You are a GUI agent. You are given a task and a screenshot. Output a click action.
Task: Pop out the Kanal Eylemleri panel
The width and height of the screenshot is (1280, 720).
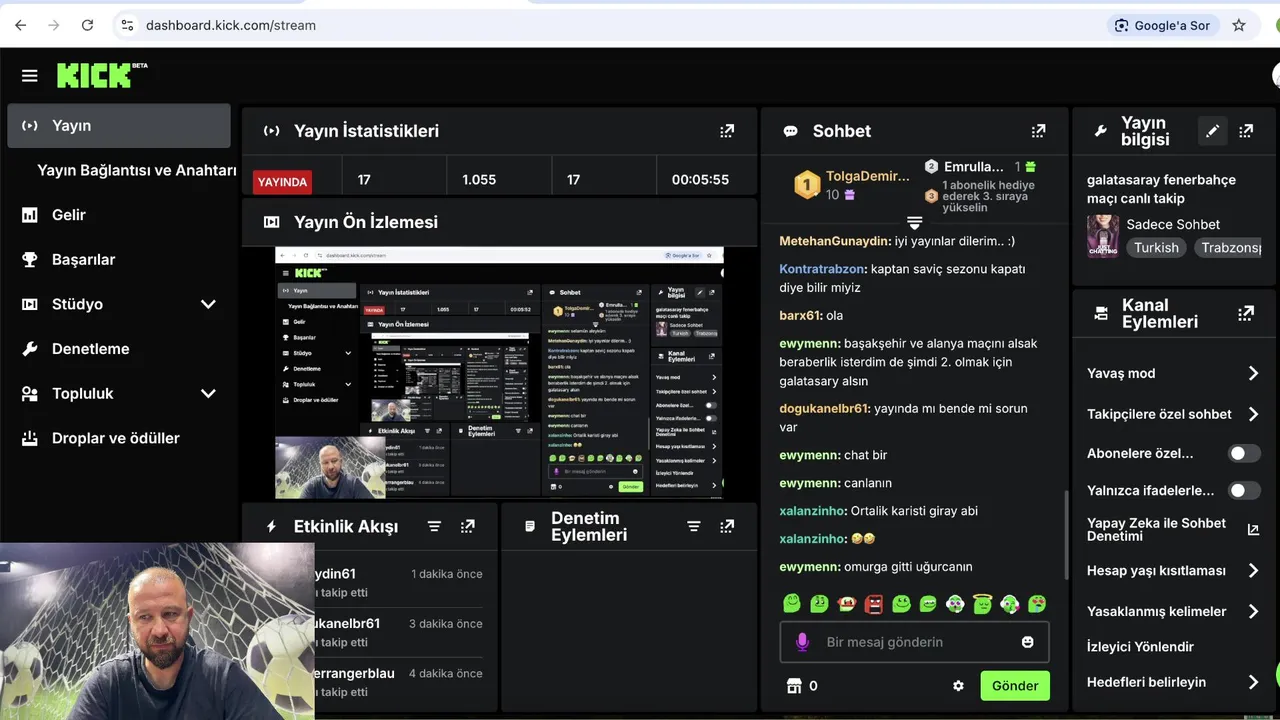1246,313
